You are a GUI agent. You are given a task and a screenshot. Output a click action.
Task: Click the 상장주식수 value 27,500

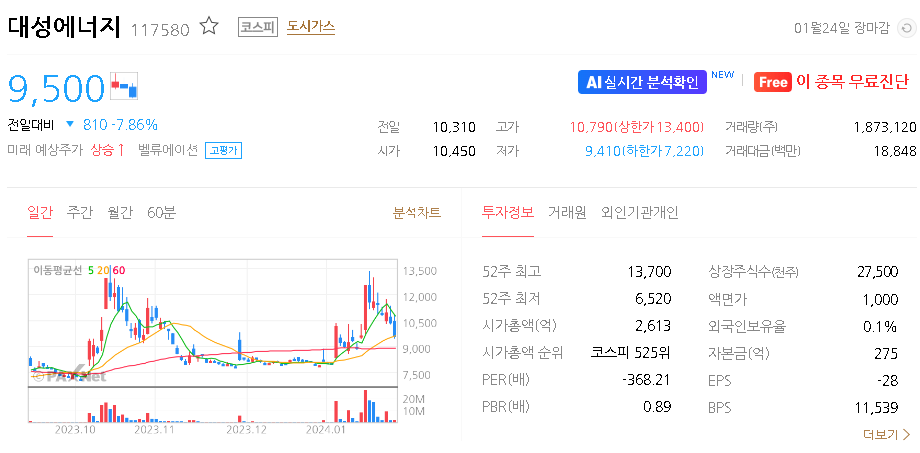tap(877, 272)
